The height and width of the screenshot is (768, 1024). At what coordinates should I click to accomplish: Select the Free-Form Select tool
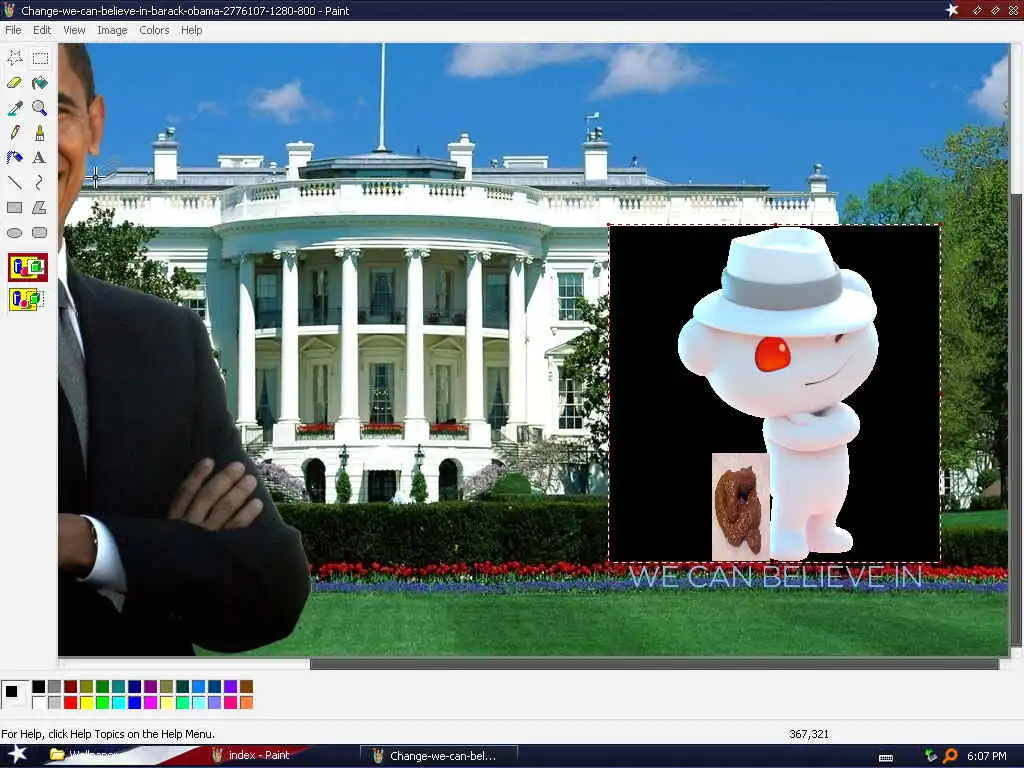[14, 57]
